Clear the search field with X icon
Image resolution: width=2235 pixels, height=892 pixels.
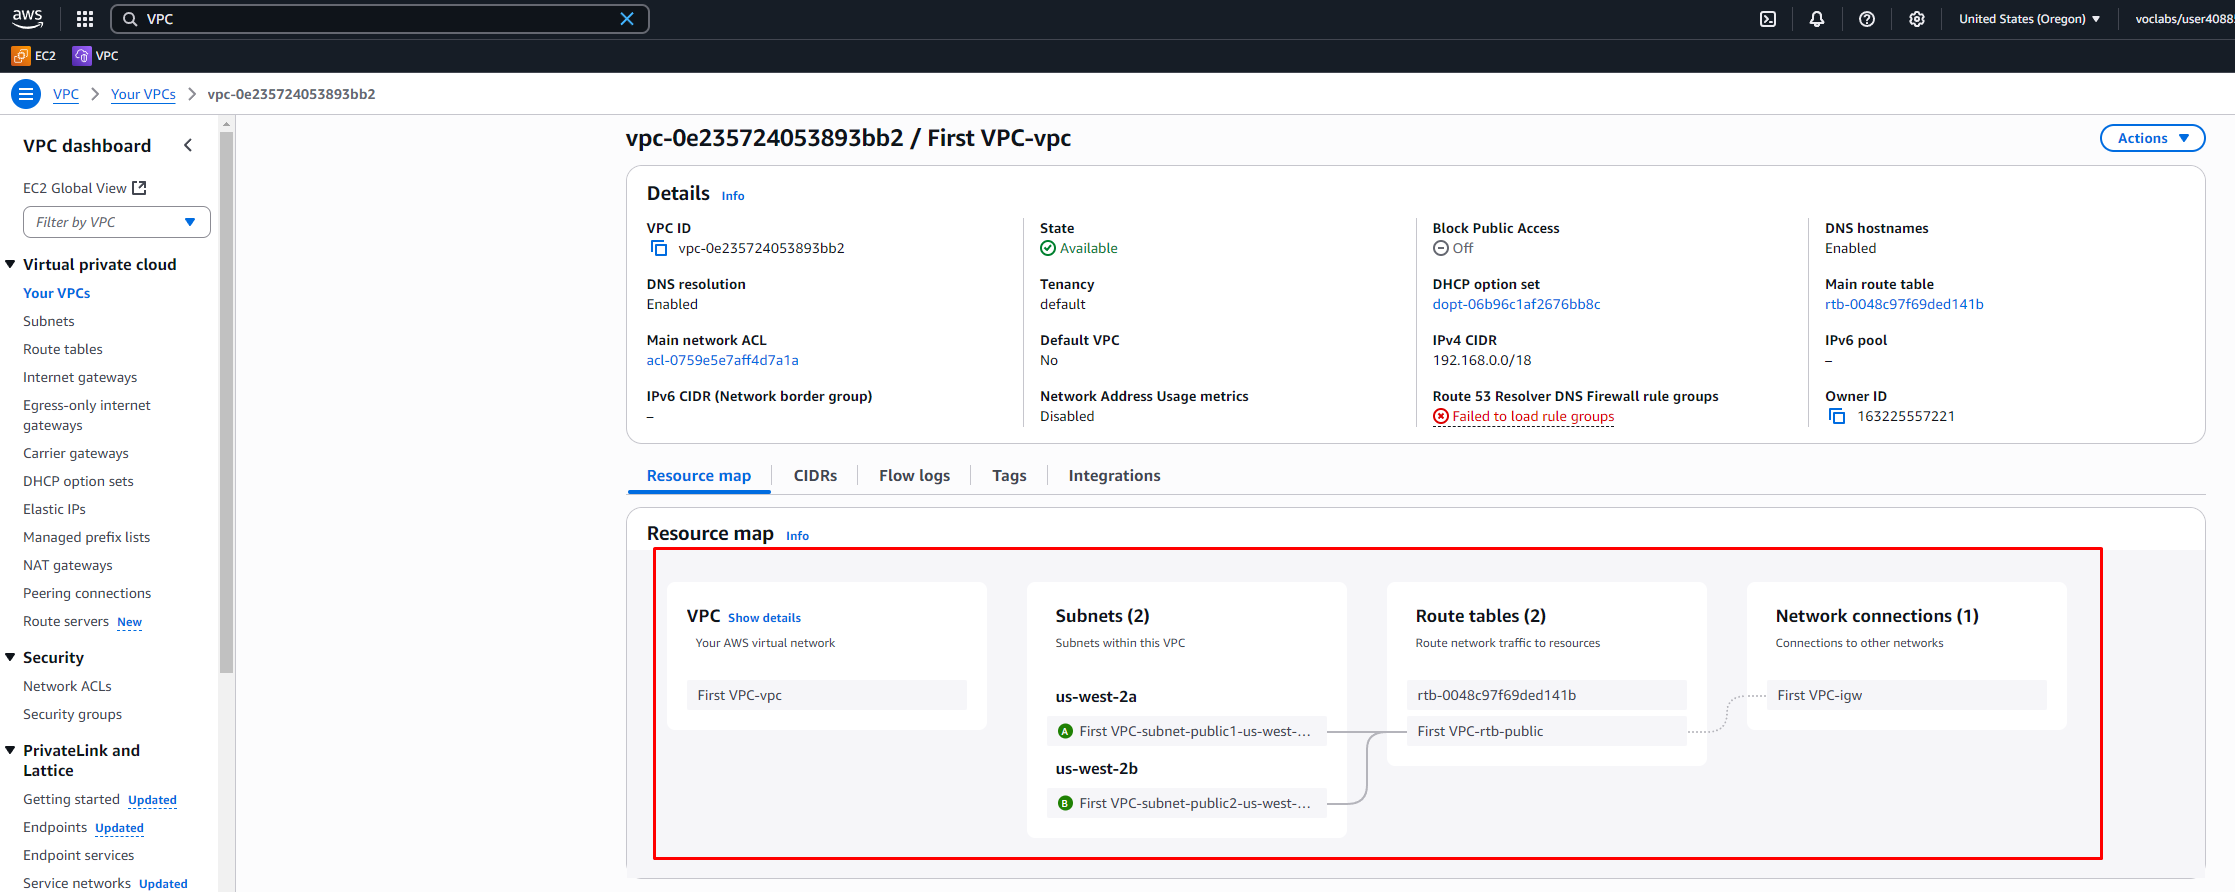pos(627,19)
